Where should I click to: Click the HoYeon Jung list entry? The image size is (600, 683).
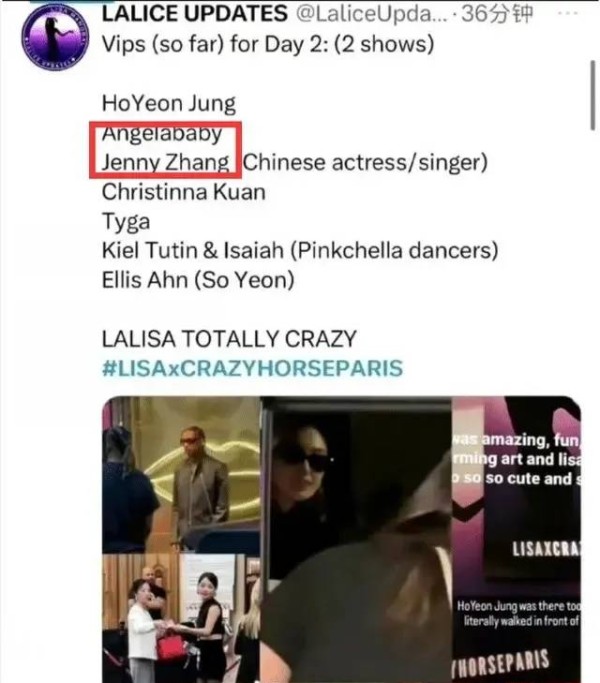point(169,104)
